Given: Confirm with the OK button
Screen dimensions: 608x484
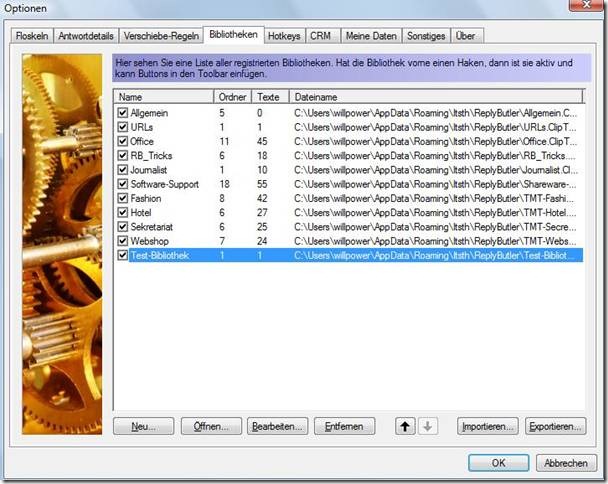Looking at the screenshot, I should click(x=499, y=463).
